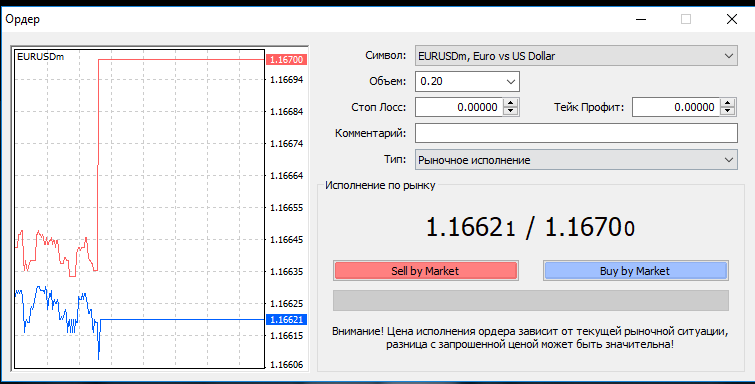Decrease the Стоп Лосс value with down arrow
755x384 pixels.
click(x=510, y=111)
